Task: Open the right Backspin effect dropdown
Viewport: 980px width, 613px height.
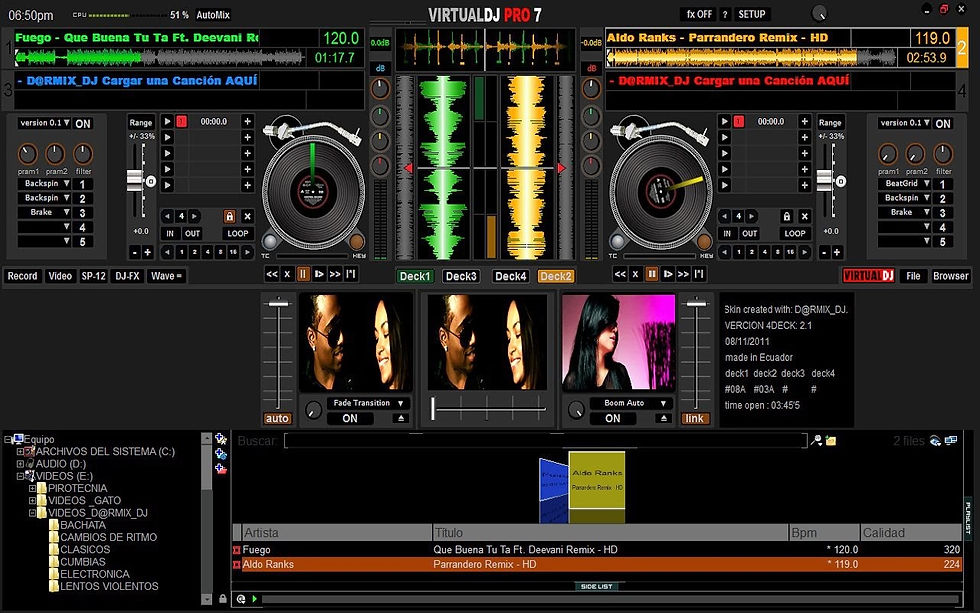Action: point(904,198)
